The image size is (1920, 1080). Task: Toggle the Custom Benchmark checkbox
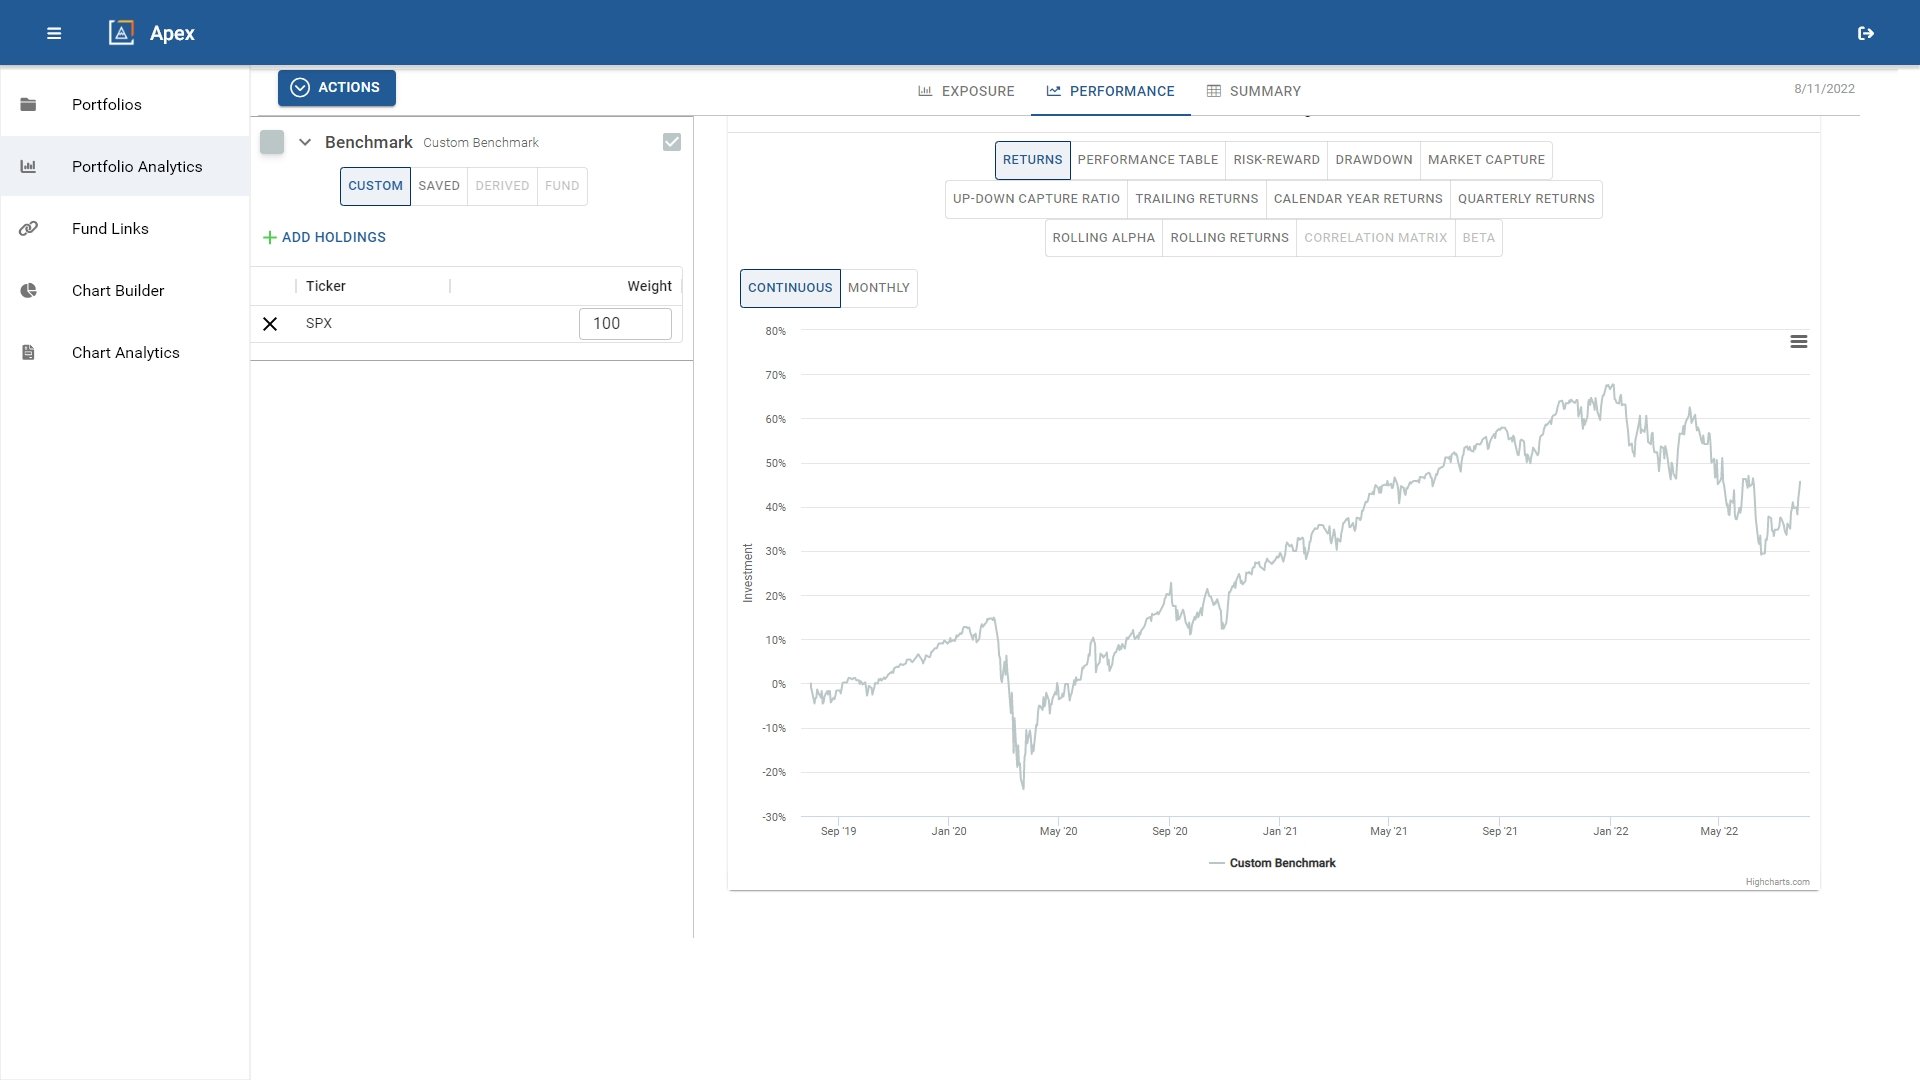point(672,142)
